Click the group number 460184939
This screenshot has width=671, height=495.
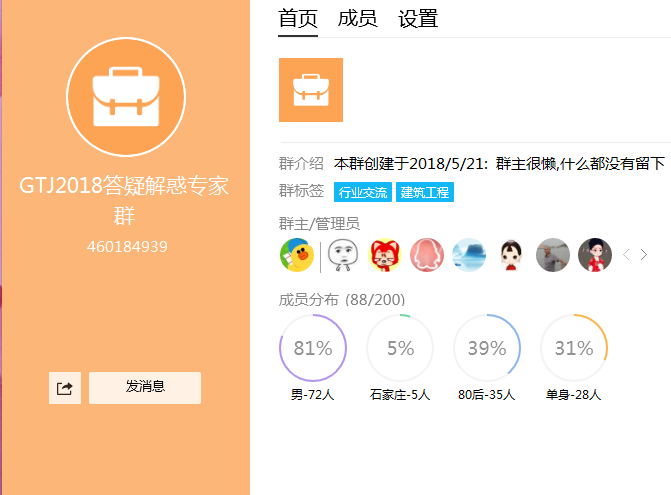pyautogui.click(x=127, y=247)
